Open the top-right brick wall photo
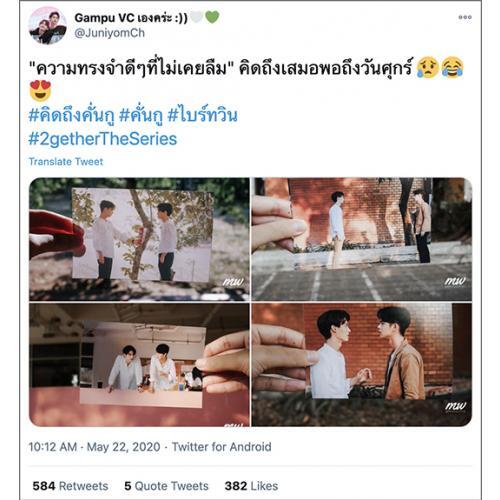Viewport: 500px width, 500px height. pyautogui.click(x=362, y=239)
